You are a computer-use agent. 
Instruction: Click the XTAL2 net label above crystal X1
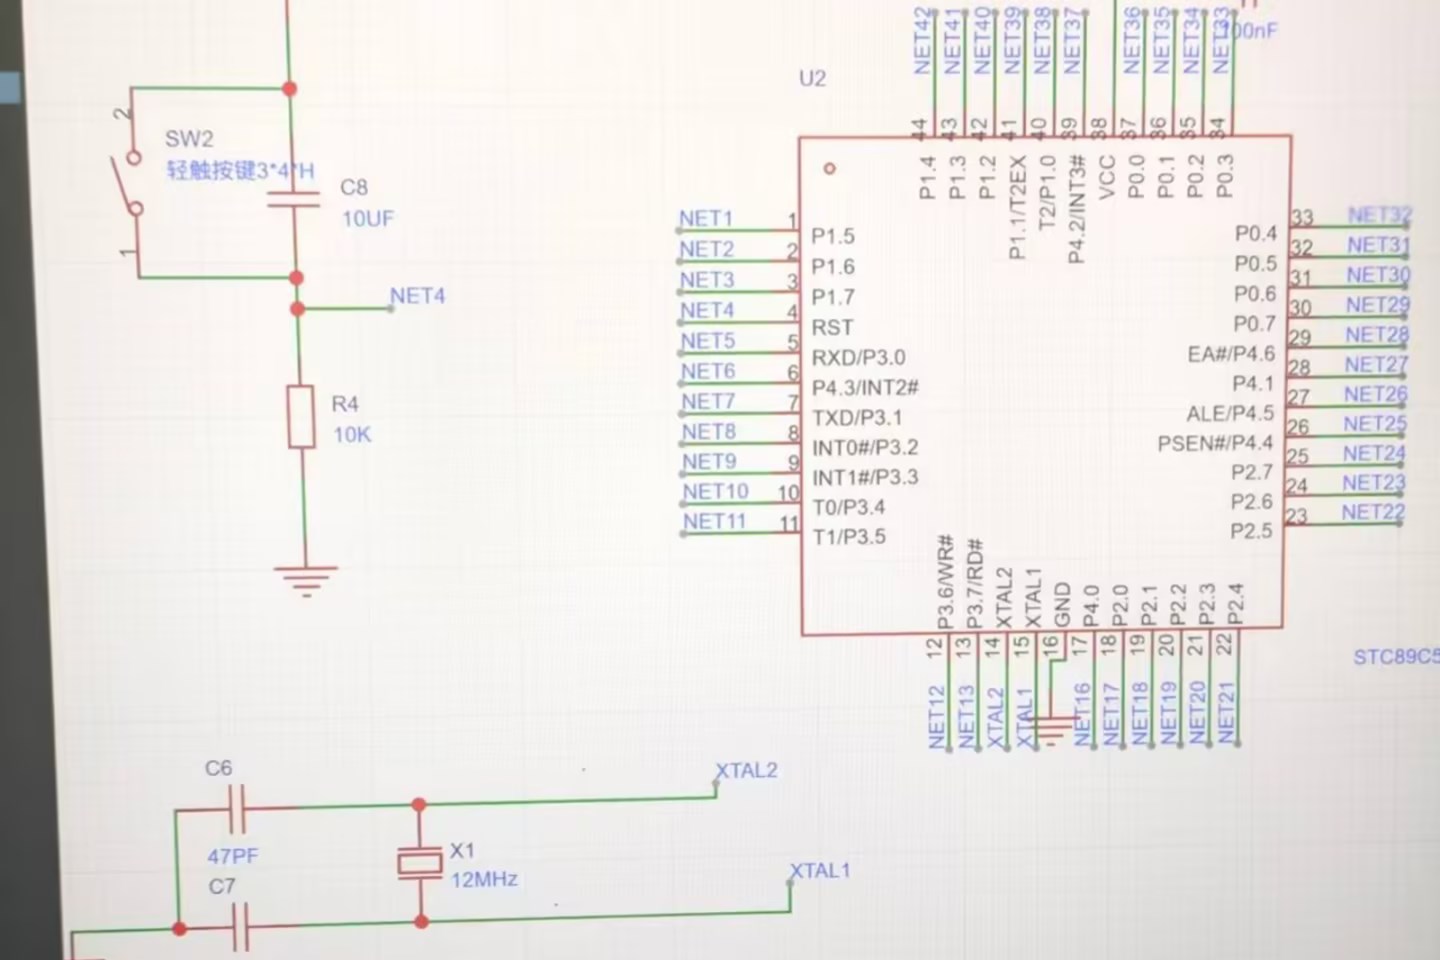click(x=746, y=771)
